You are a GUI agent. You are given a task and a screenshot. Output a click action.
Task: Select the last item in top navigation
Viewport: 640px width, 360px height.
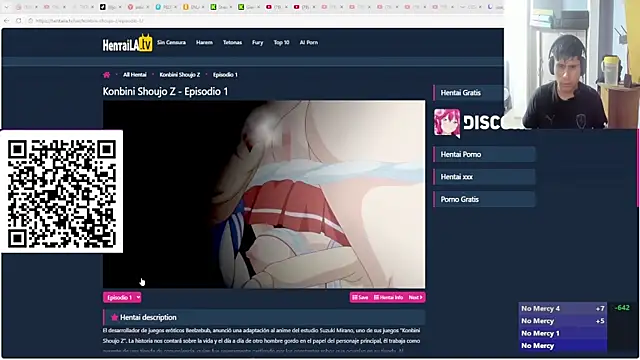[309, 42]
